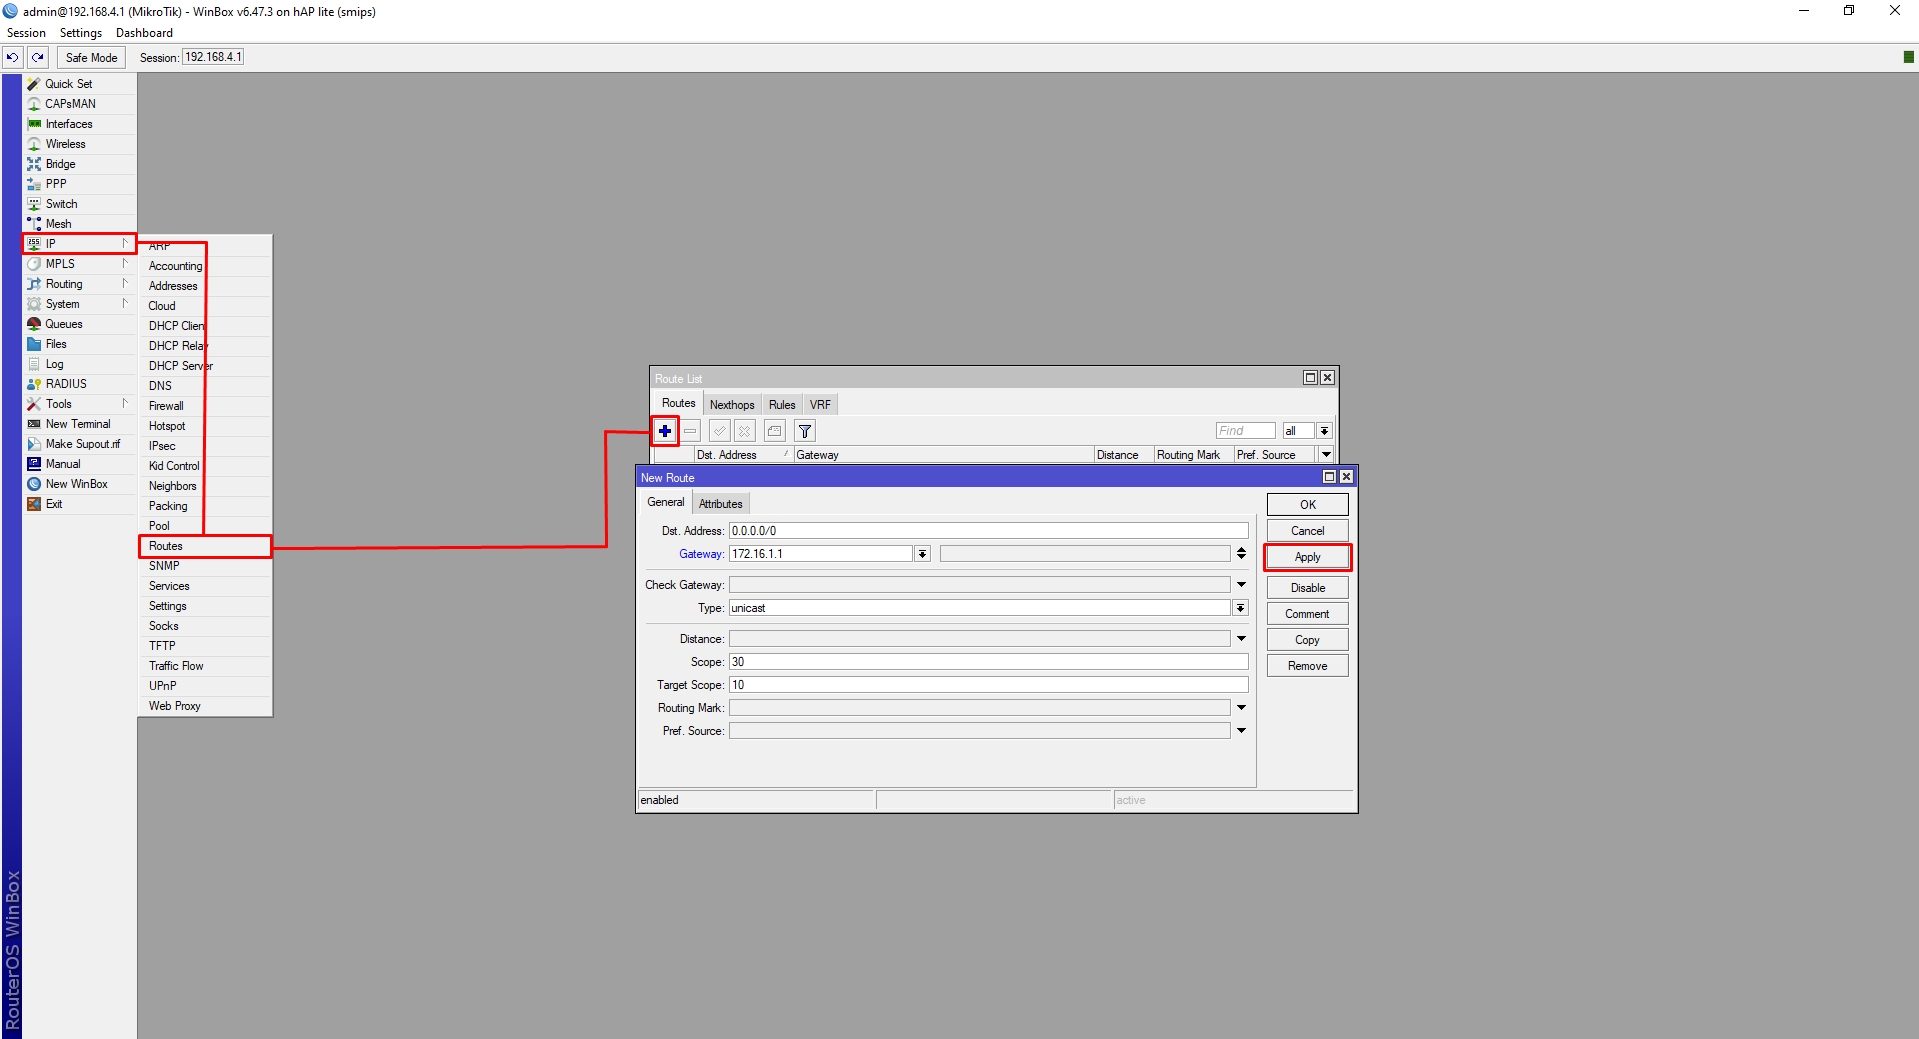Image resolution: width=1919 pixels, height=1039 pixels.
Task: Click Apply in the New Route dialog
Action: (x=1307, y=557)
